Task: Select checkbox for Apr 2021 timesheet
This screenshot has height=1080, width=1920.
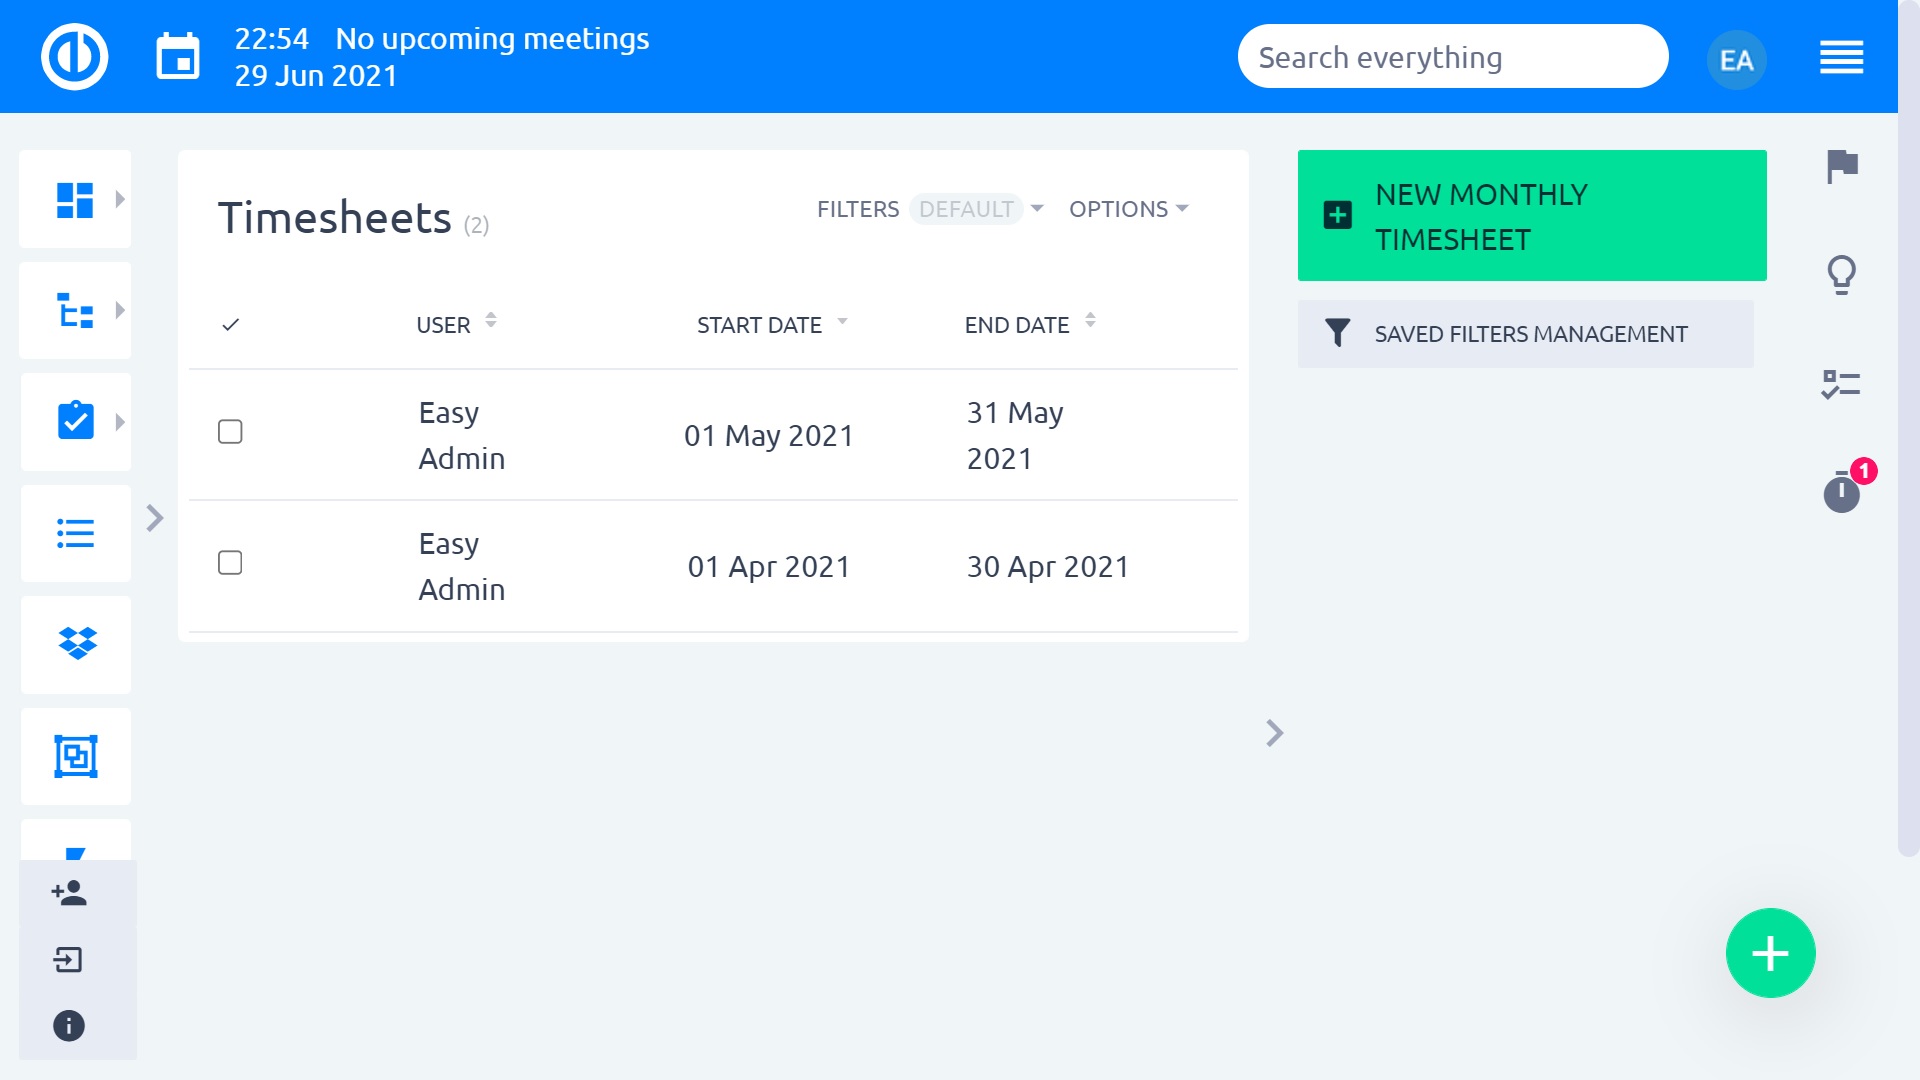Action: [230, 563]
